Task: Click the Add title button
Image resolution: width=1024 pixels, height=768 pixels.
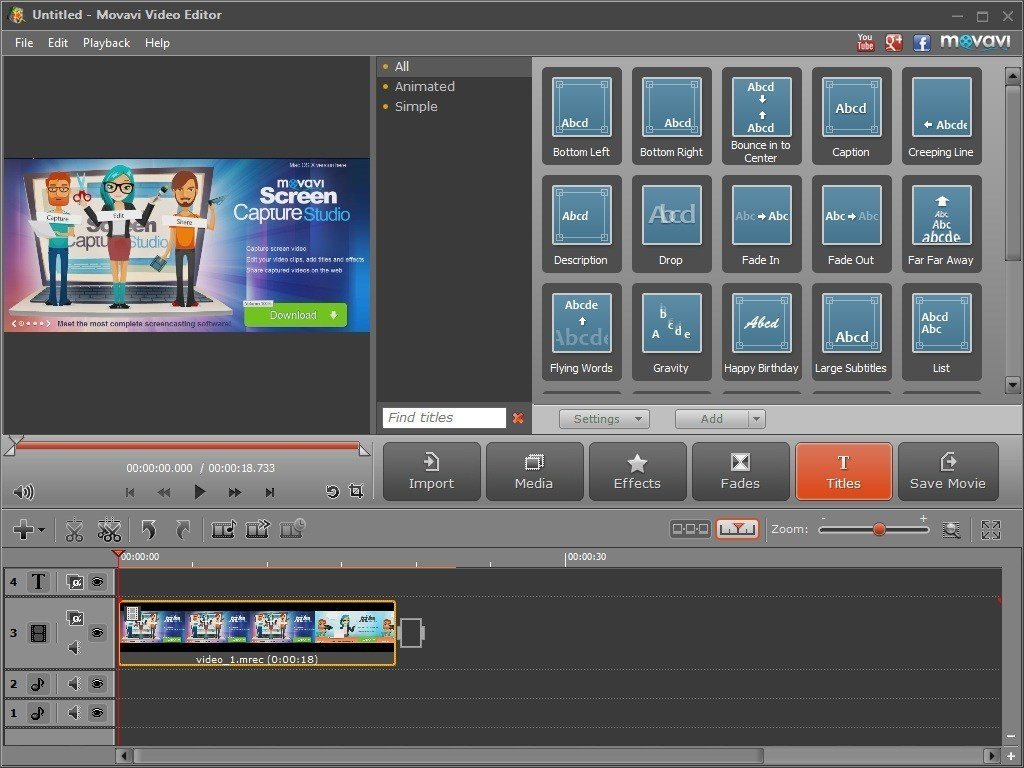Action: coord(712,419)
